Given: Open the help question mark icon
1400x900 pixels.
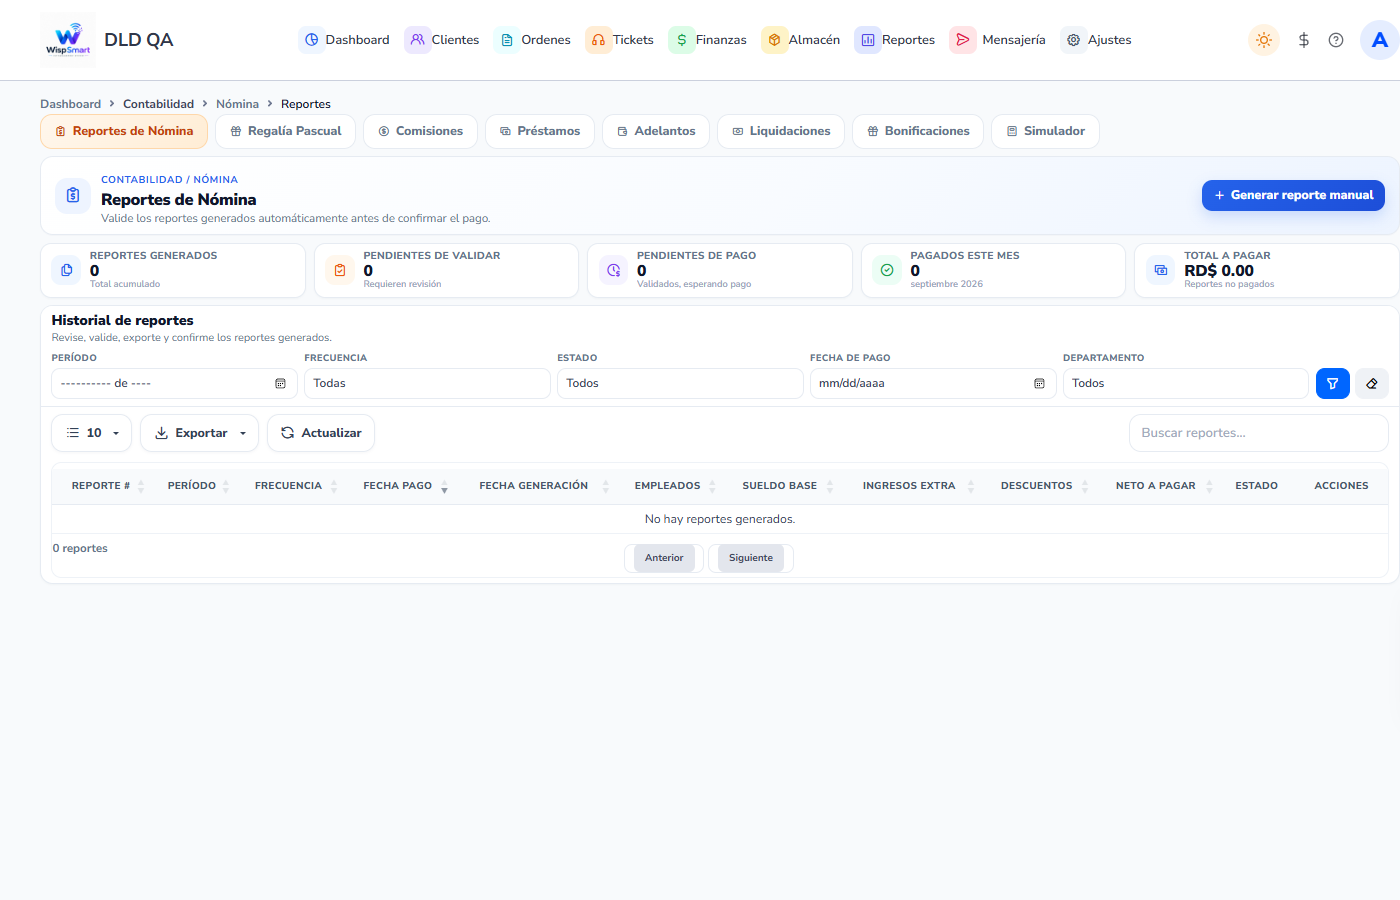Looking at the screenshot, I should [x=1336, y=40].
